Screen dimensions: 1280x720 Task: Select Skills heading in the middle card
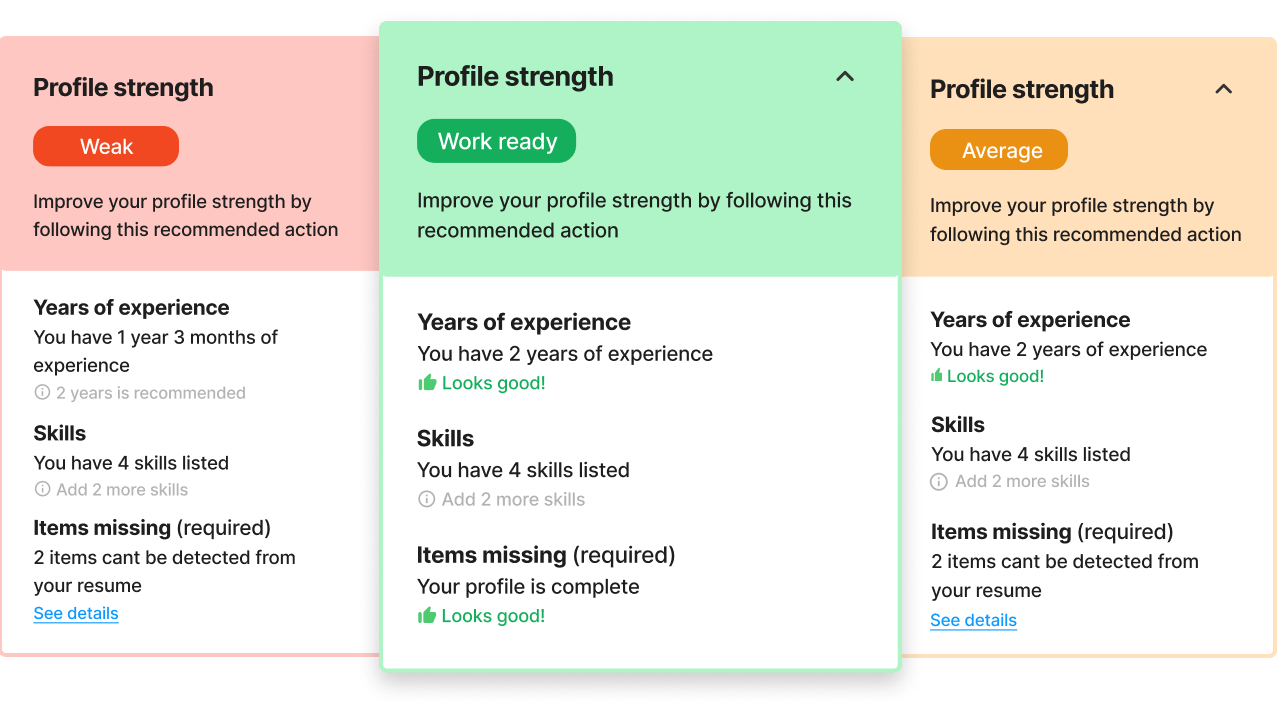coord(445,438)
